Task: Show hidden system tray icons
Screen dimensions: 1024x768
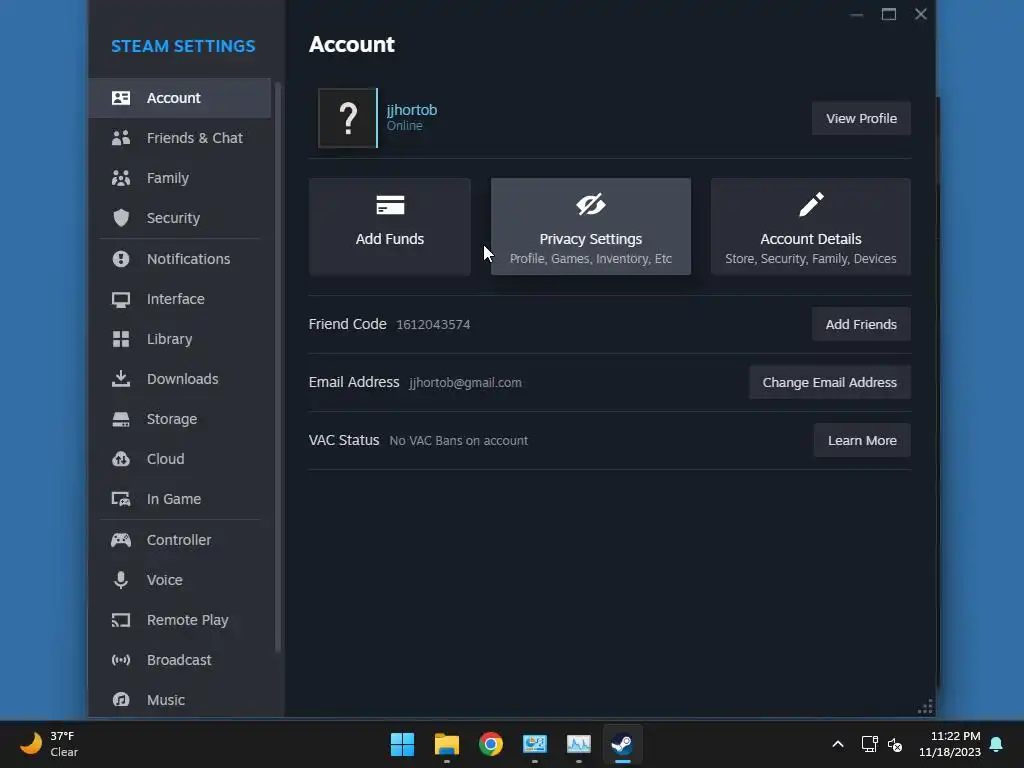Action: pyautogui.click(x=838, y=744)
